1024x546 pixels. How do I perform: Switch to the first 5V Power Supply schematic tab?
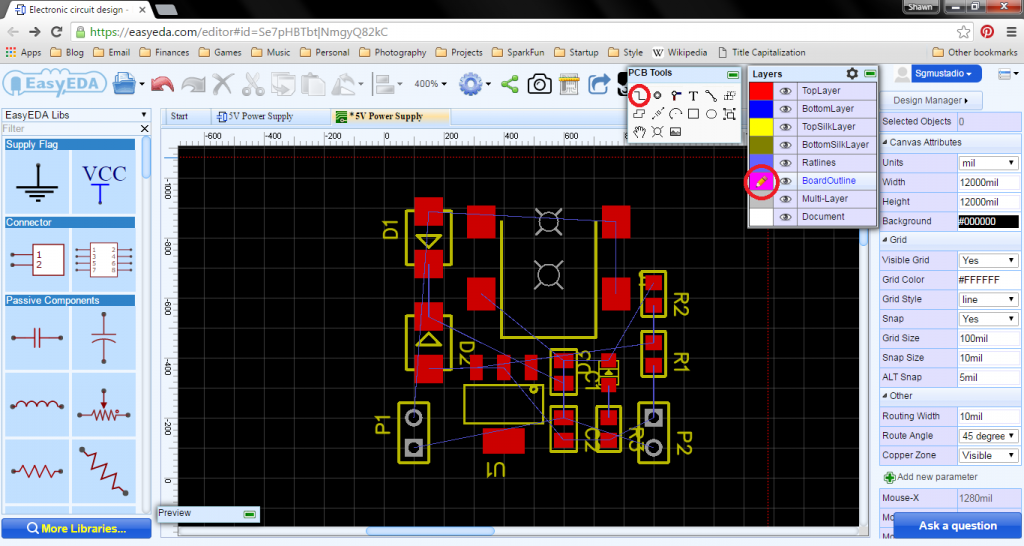(262, 116)
